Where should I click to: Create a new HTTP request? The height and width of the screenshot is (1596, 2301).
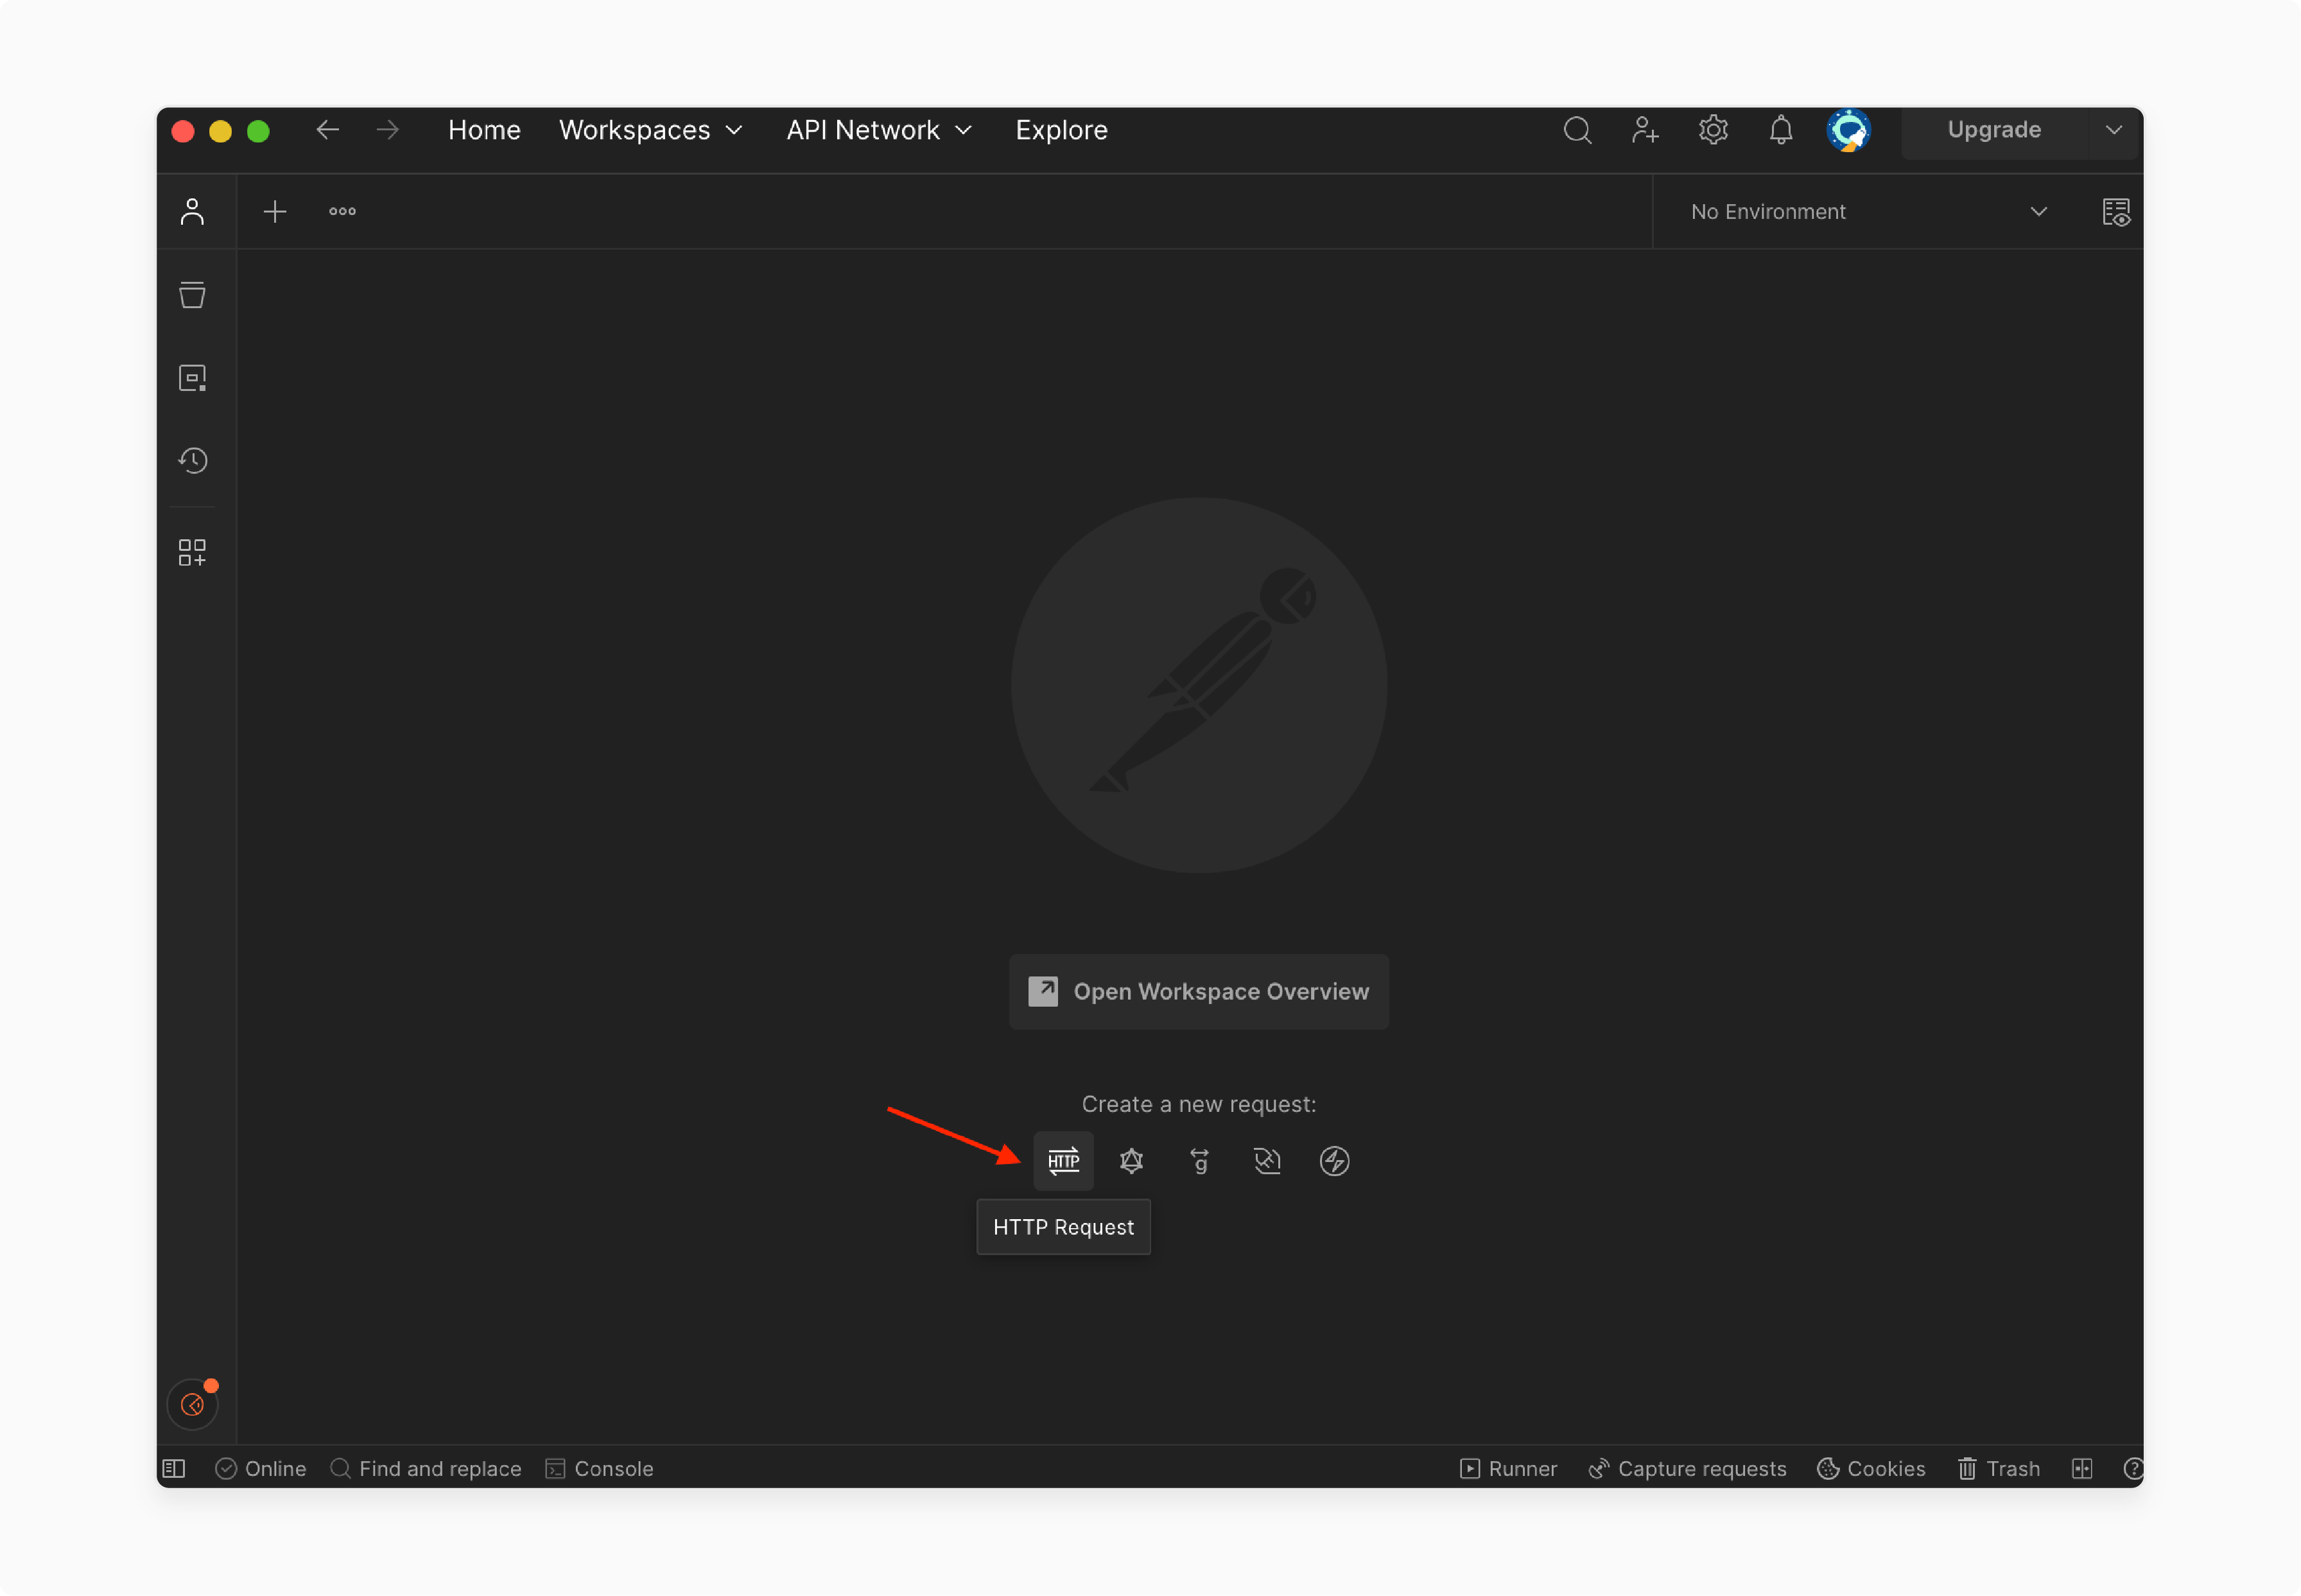pyautogui.click(x=1063, y=1160)
